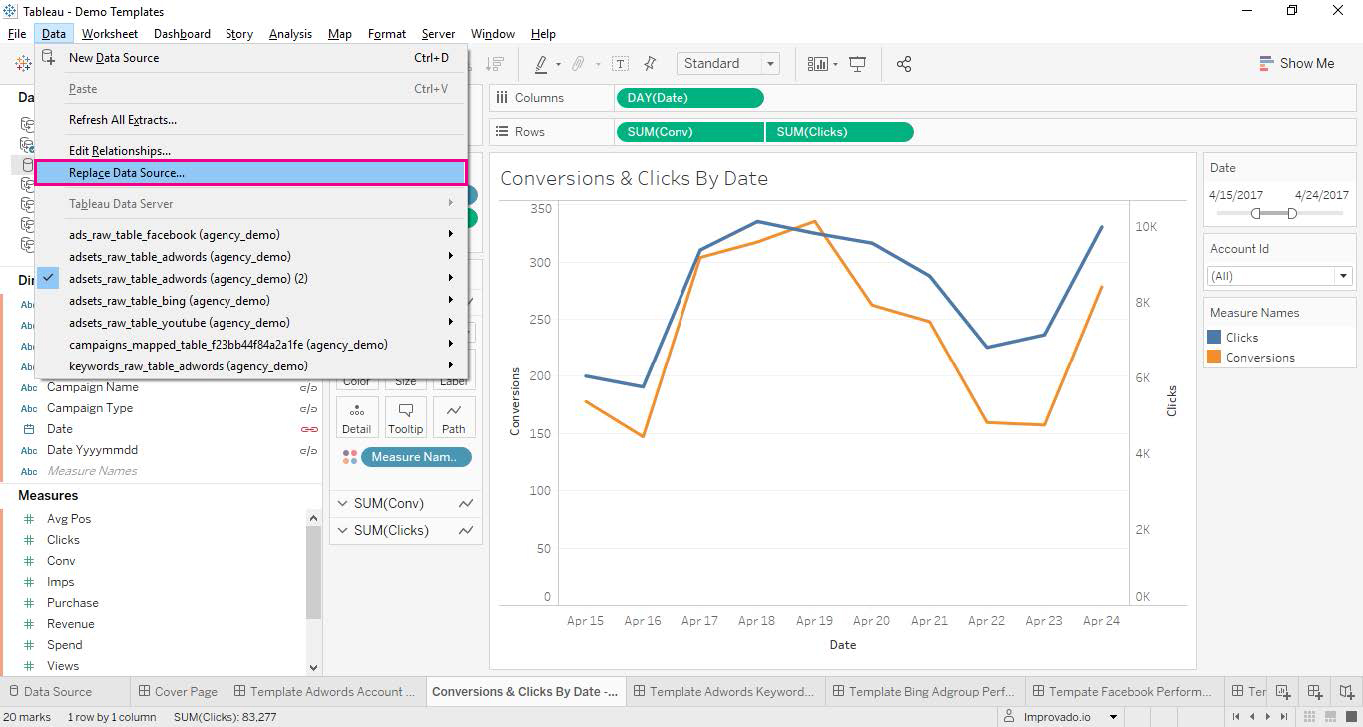Image resolution: width=1363 pixels, height=727 pixels.
Task: Click link icon beside Campaign Name
Action: pos(309,388)
